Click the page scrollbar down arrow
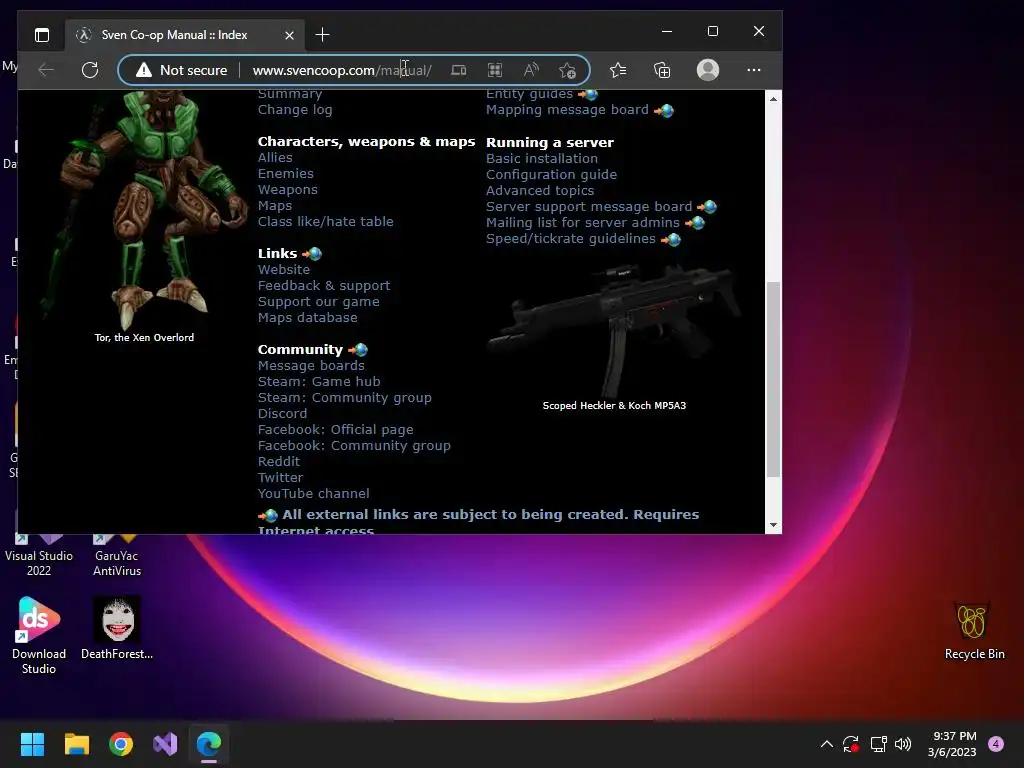Screen dimensions: 1024x768 click(x=773, y=525)
